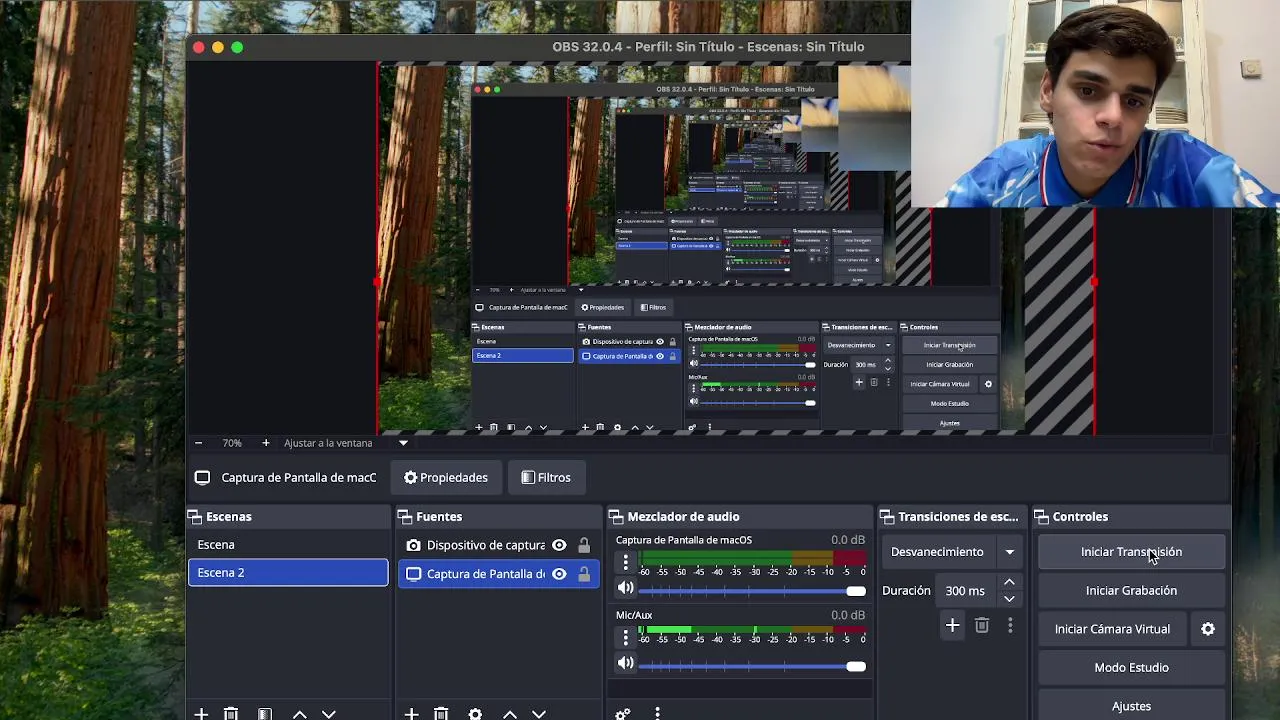
Task: Adjust Mic/Aux volume slider
Action: pyautogui.click(x=752, y=666)
